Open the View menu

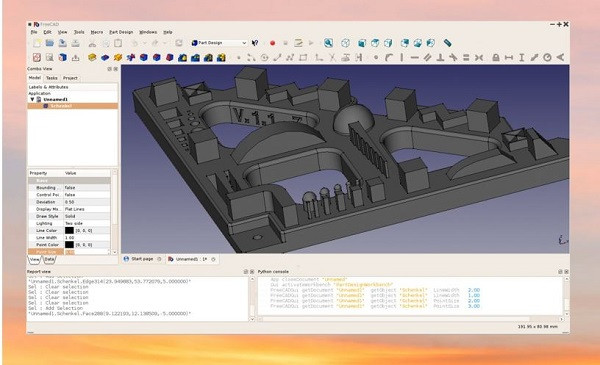[x=62, y=32]
